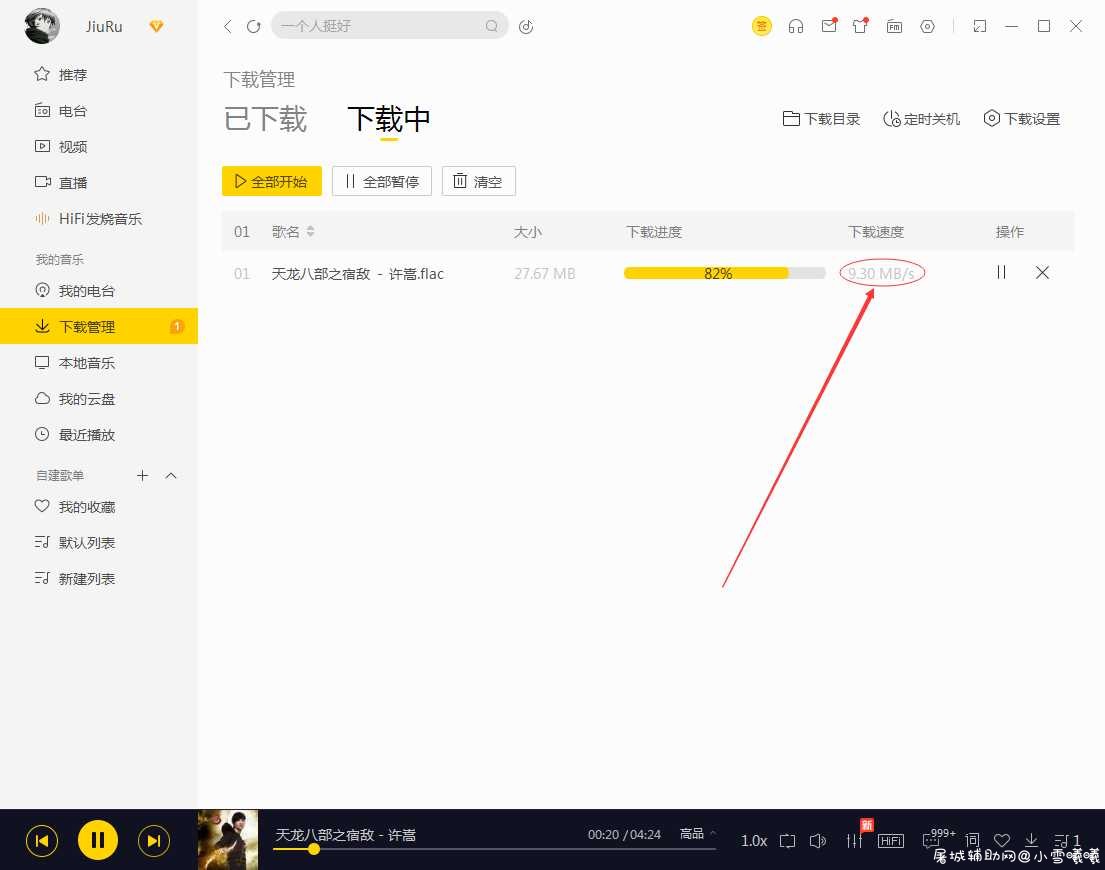Open the play queue list icon

point(1067,840)
